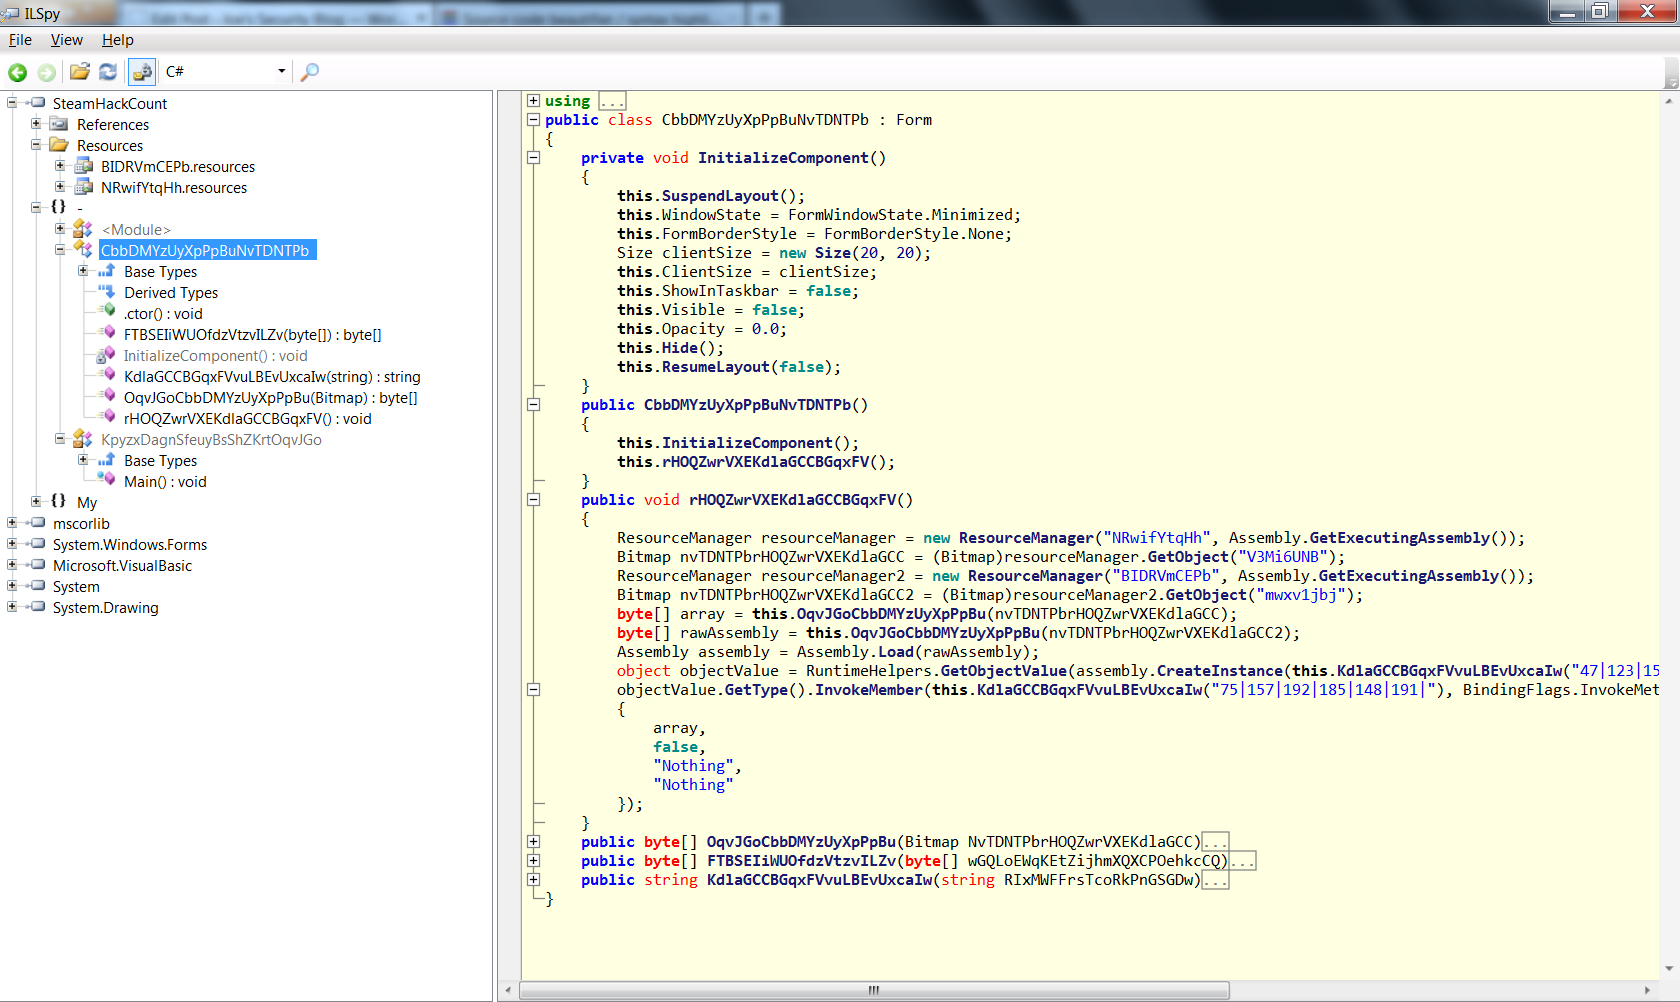Open the C# language dropdown

[x=226, y=72]
